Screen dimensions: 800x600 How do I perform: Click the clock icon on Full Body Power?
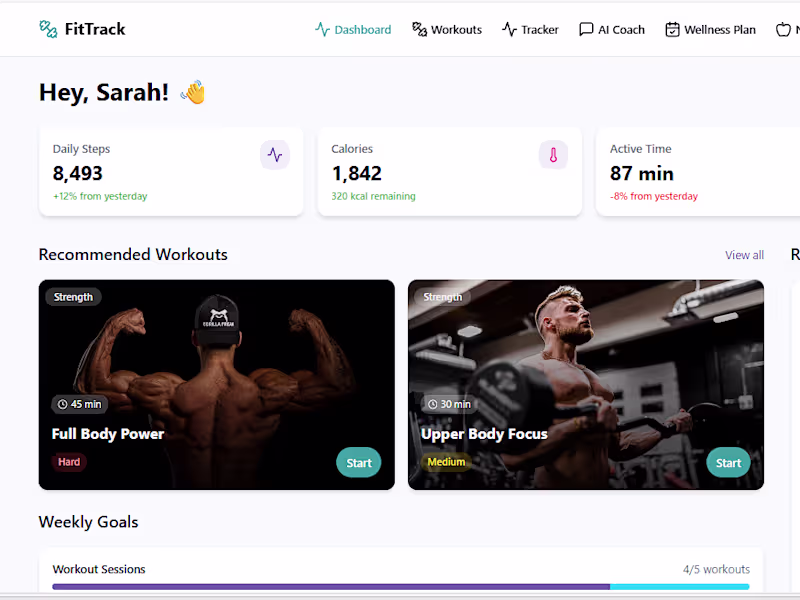[62, 404]
